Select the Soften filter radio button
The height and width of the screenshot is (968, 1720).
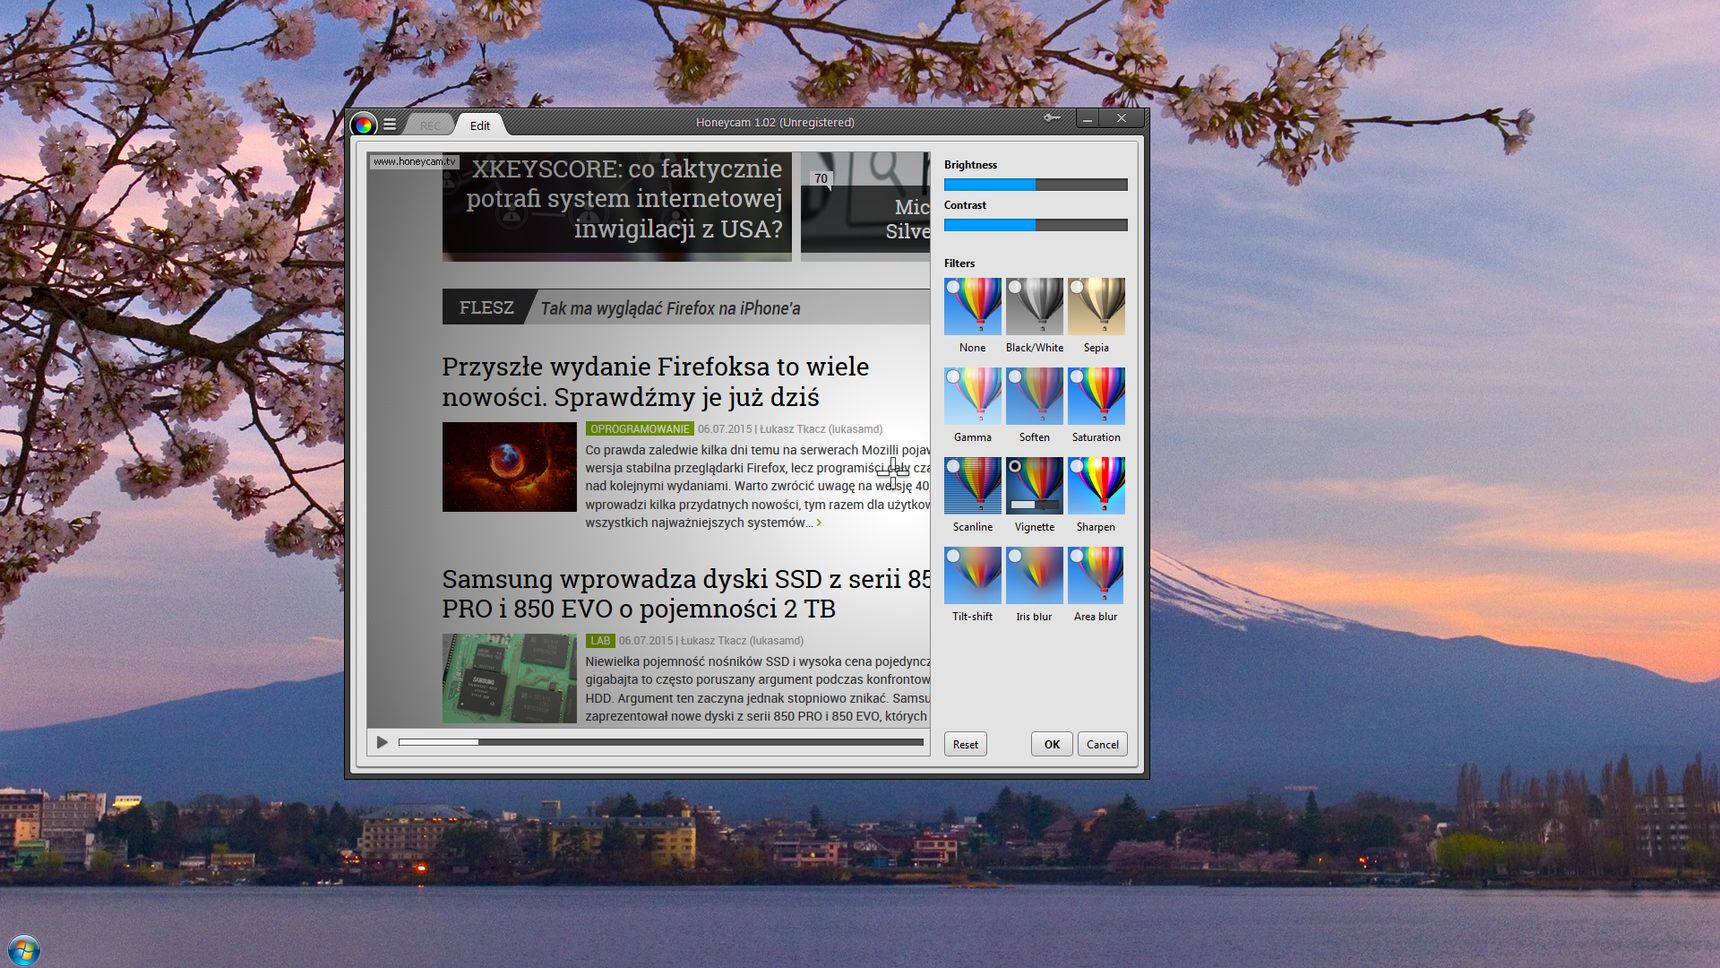(1015, 377)
